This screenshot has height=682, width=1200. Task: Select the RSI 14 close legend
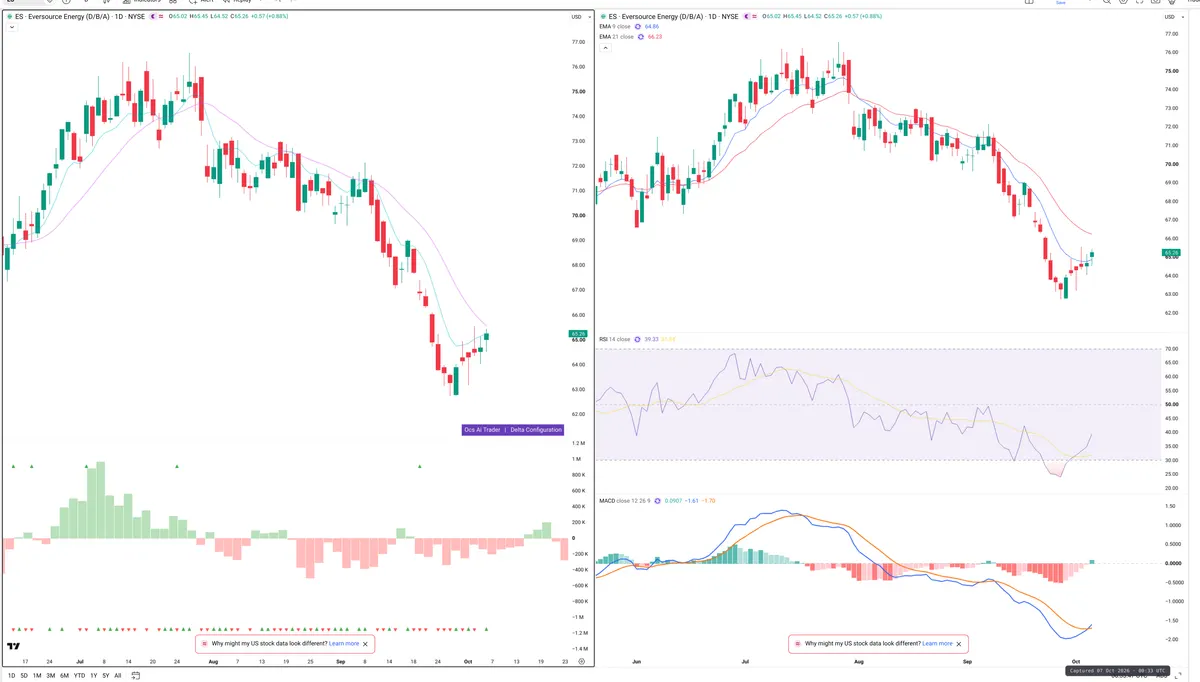614,339
